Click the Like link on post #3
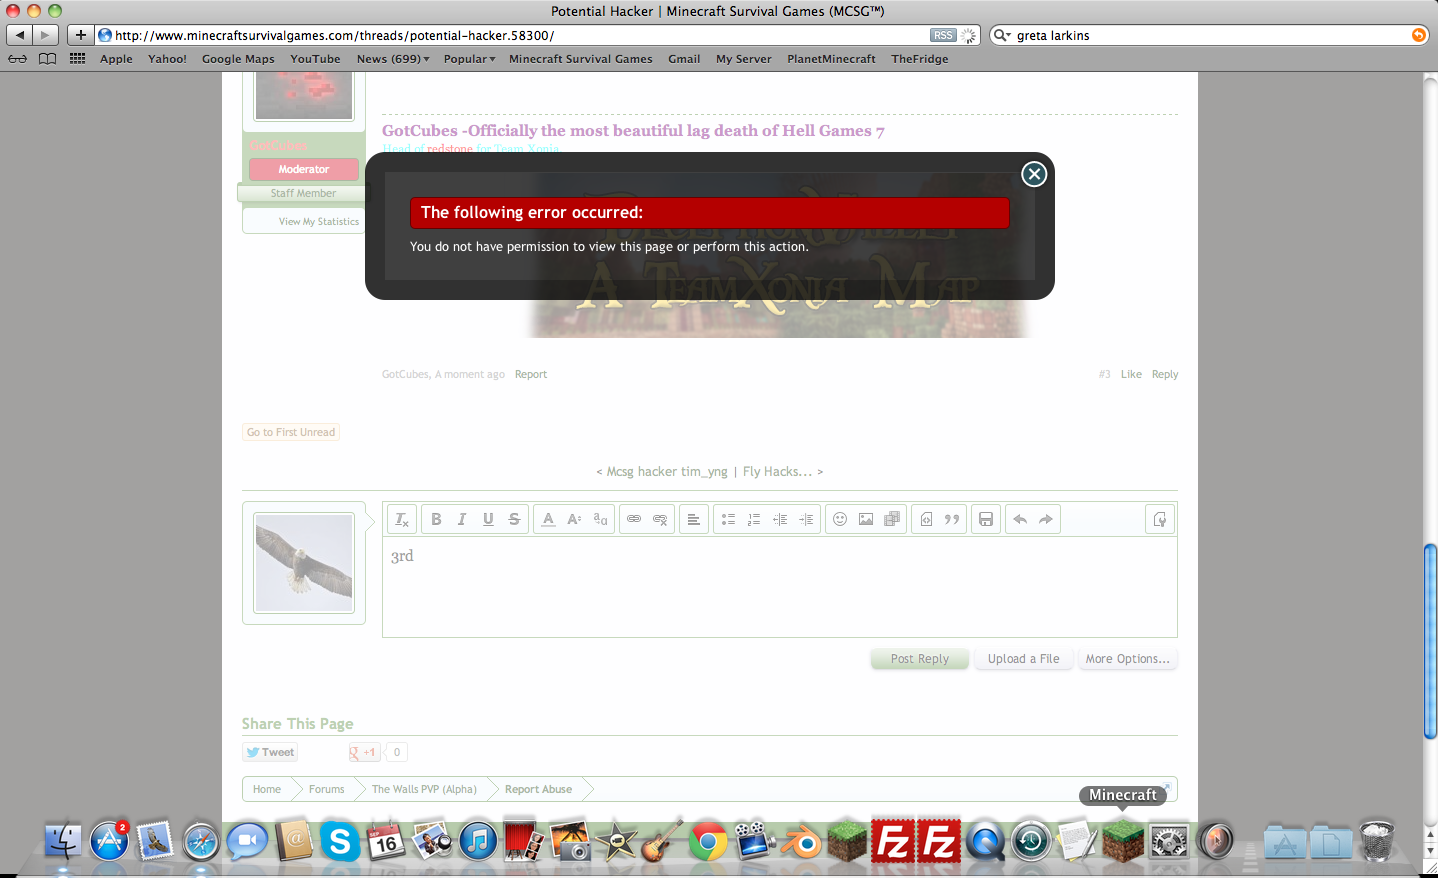The height and width of the screenshot is (878, 1438). (1131, 374)
